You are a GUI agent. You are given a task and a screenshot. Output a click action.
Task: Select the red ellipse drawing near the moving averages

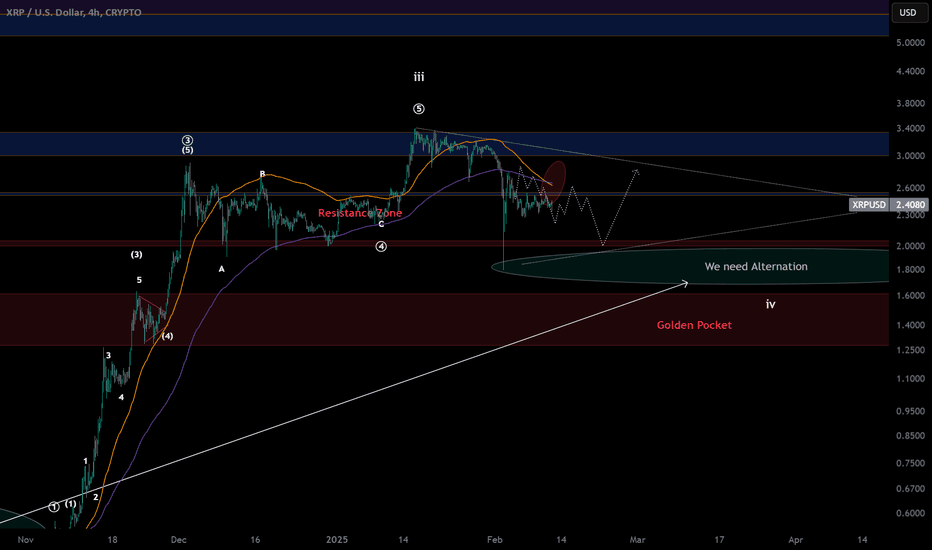coord(555,182)
